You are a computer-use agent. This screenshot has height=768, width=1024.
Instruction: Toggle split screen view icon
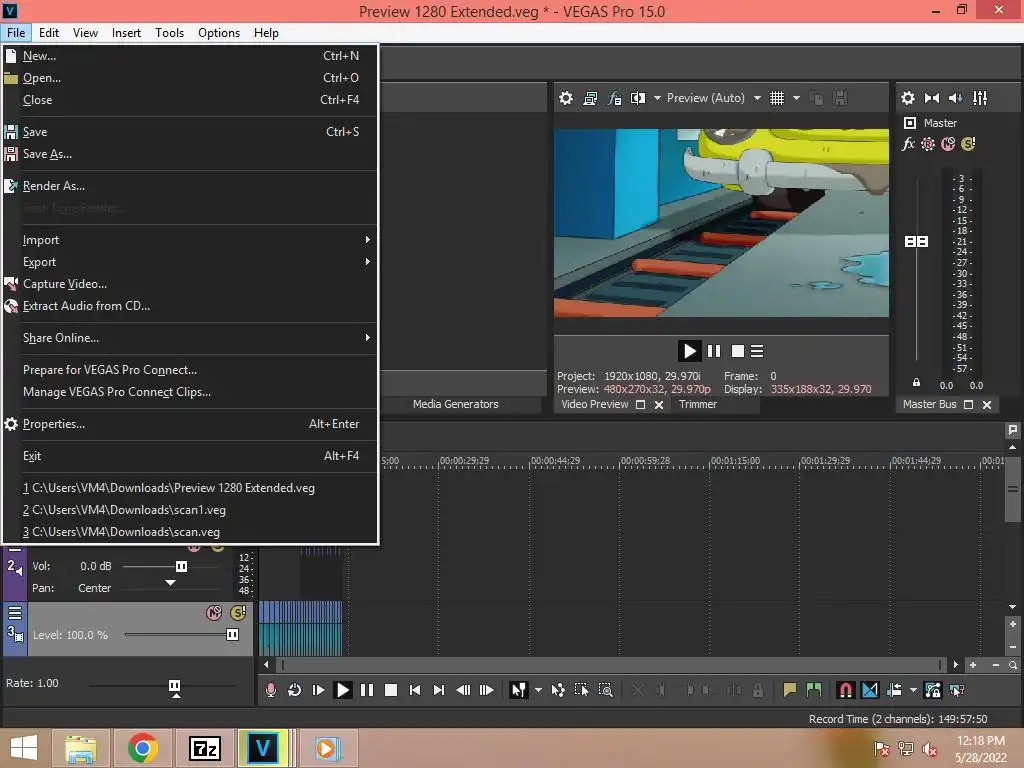(638, 98)
